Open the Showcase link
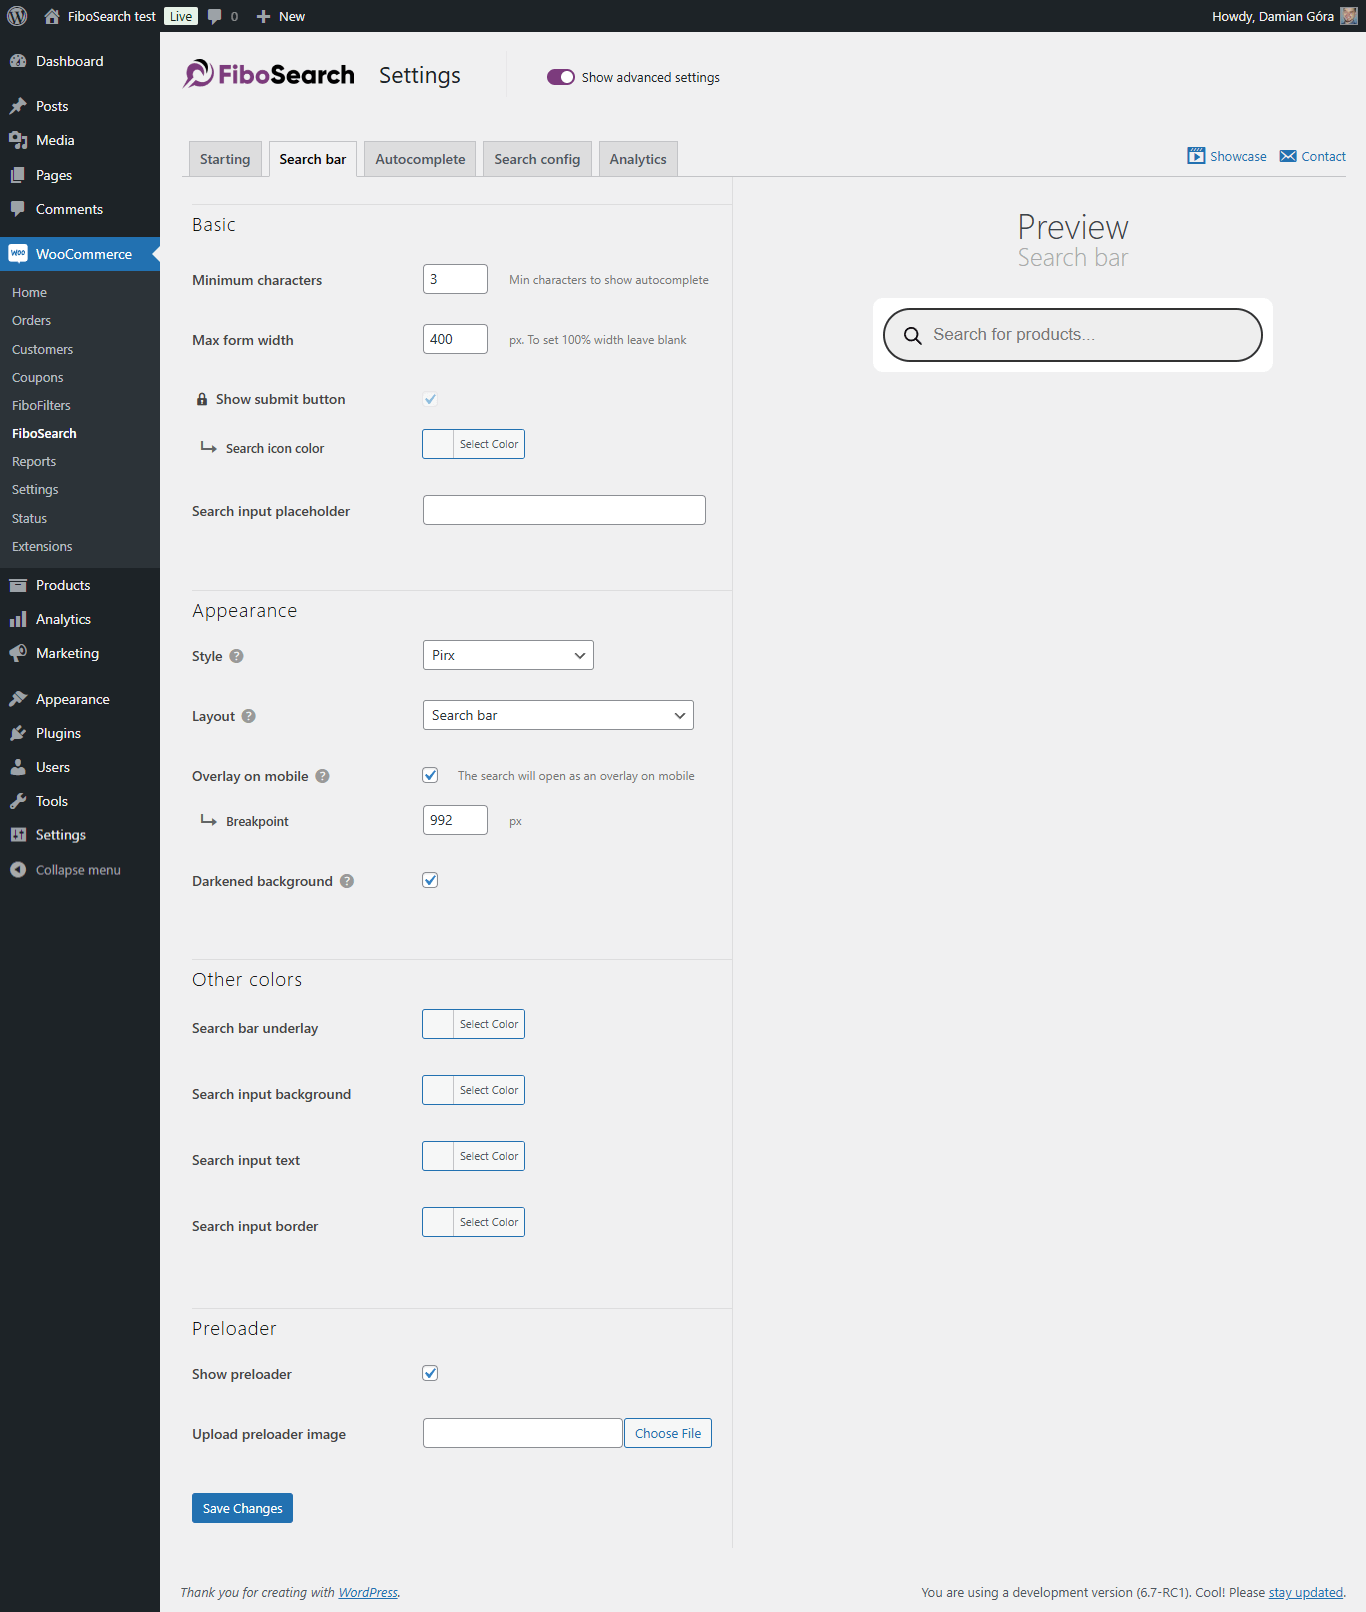The height and width of the screenshot is (1612, 1366). [1238, 156]
